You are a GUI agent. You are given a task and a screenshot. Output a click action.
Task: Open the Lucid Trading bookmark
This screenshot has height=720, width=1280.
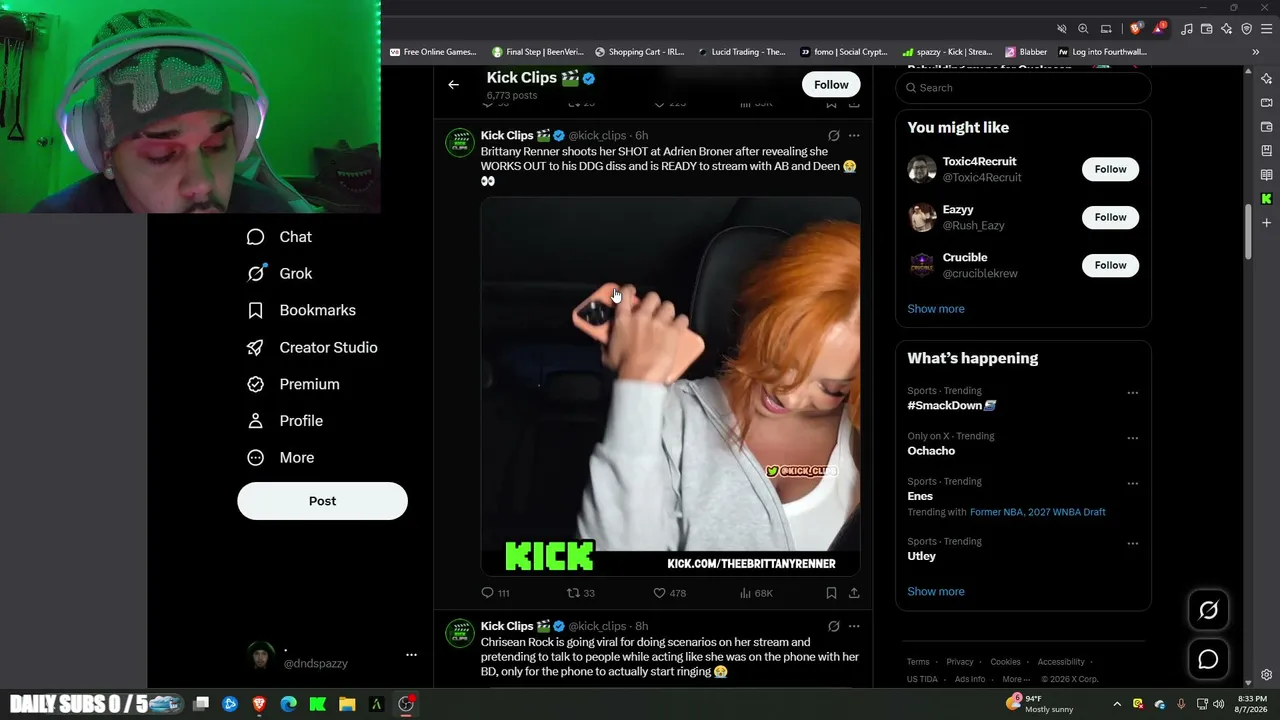(742, 52)
